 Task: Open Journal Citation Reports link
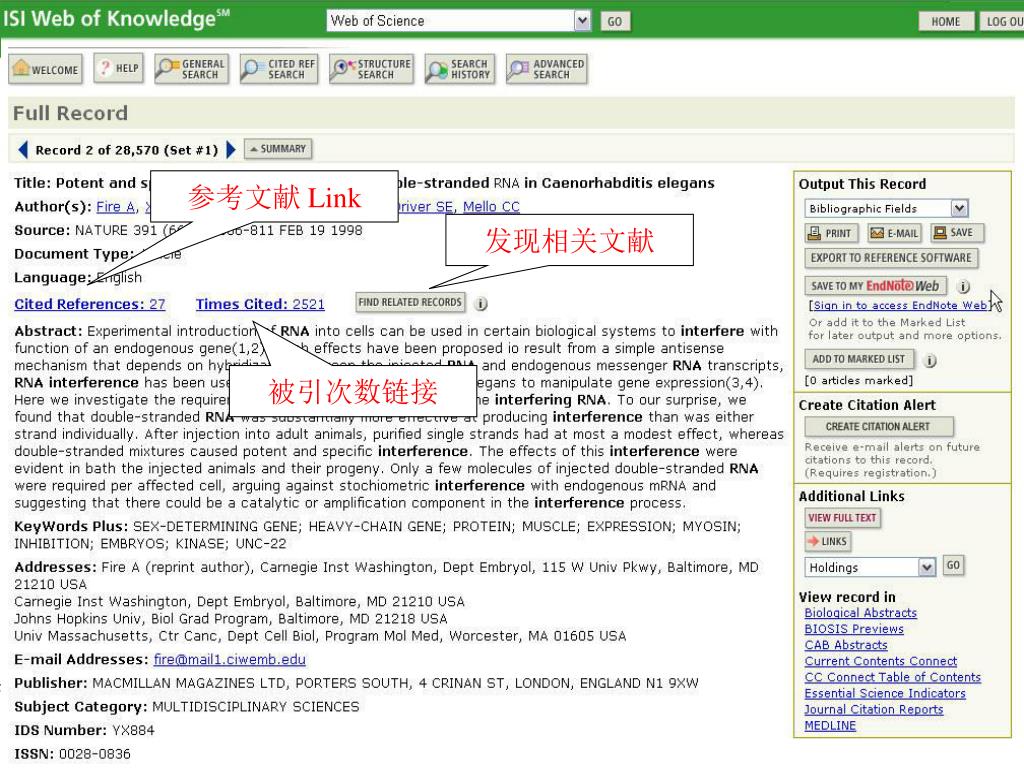pos(874,709)
